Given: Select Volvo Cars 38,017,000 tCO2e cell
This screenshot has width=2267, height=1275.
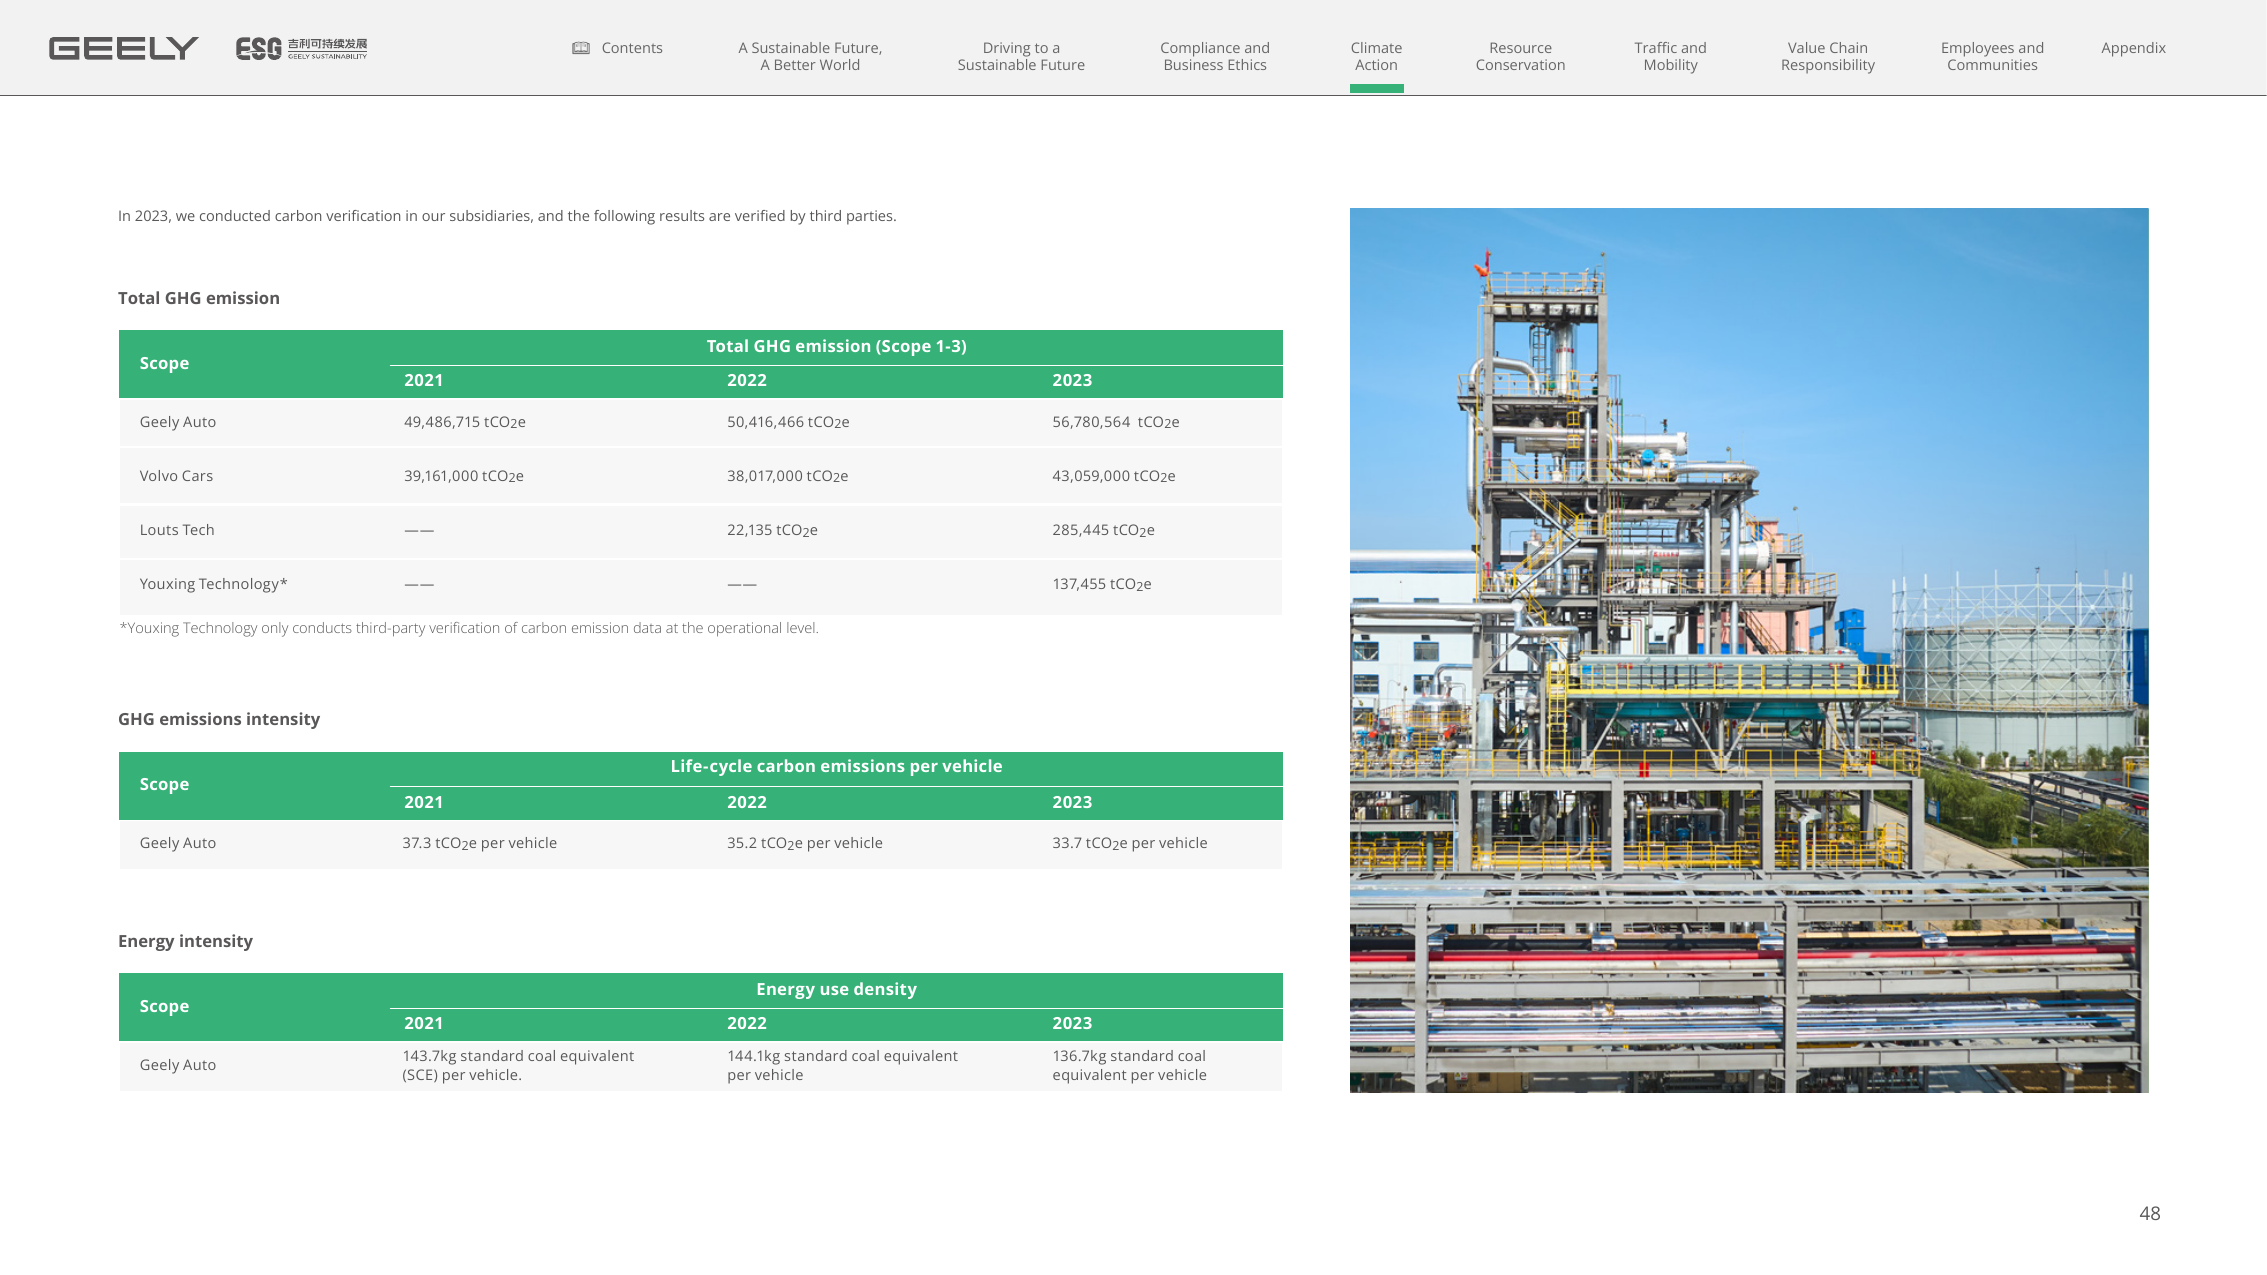Looking at the screenshot, I should pos(787,476).
